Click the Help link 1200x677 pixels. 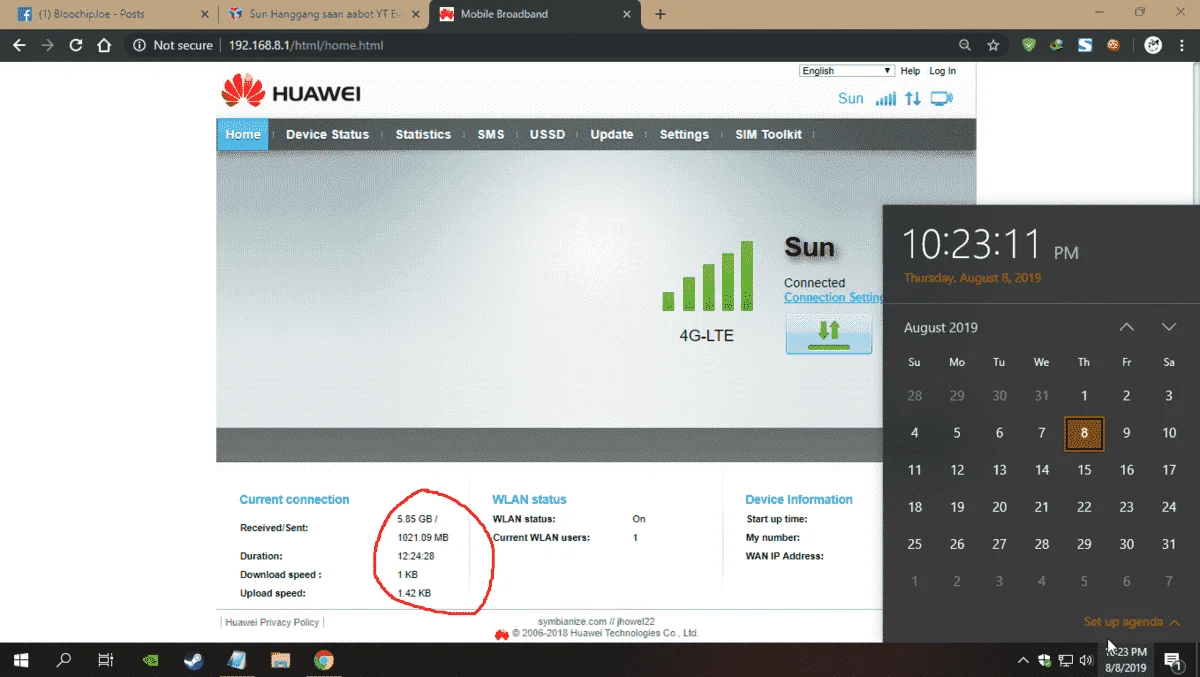(910, 71)
